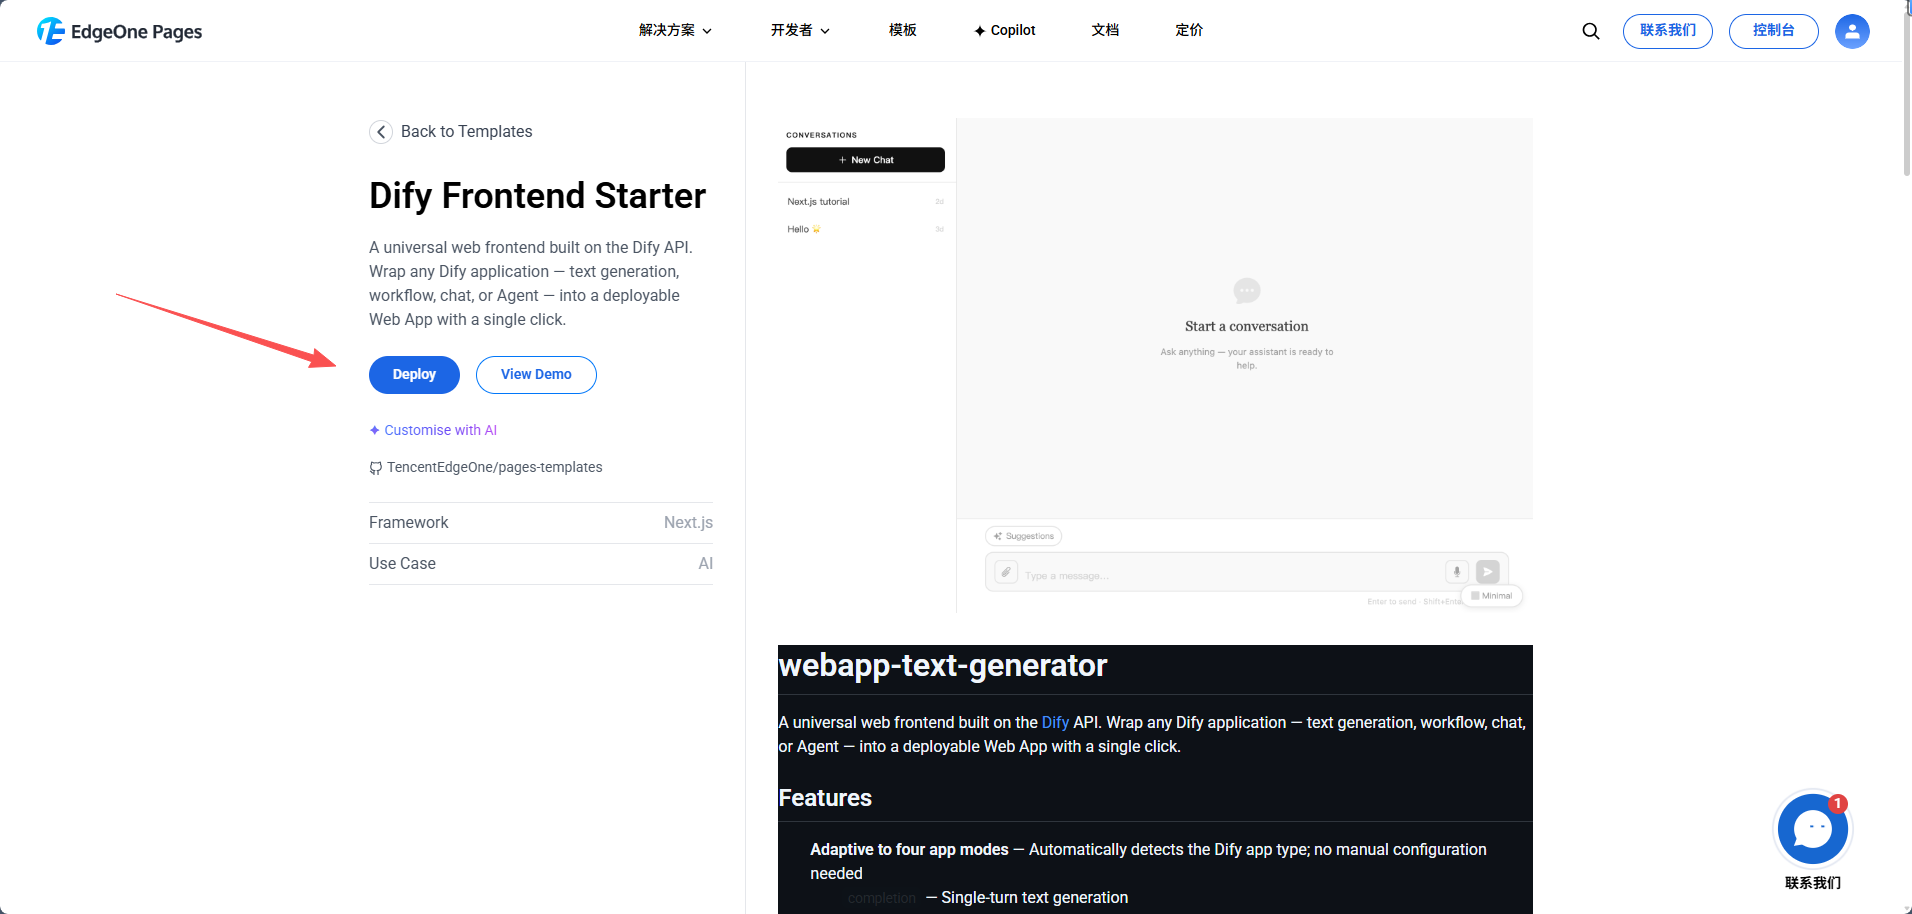Open the floating chat support bubble
The width and height of the screenshot is (1912, 914).
click(x=1812, y=829)
